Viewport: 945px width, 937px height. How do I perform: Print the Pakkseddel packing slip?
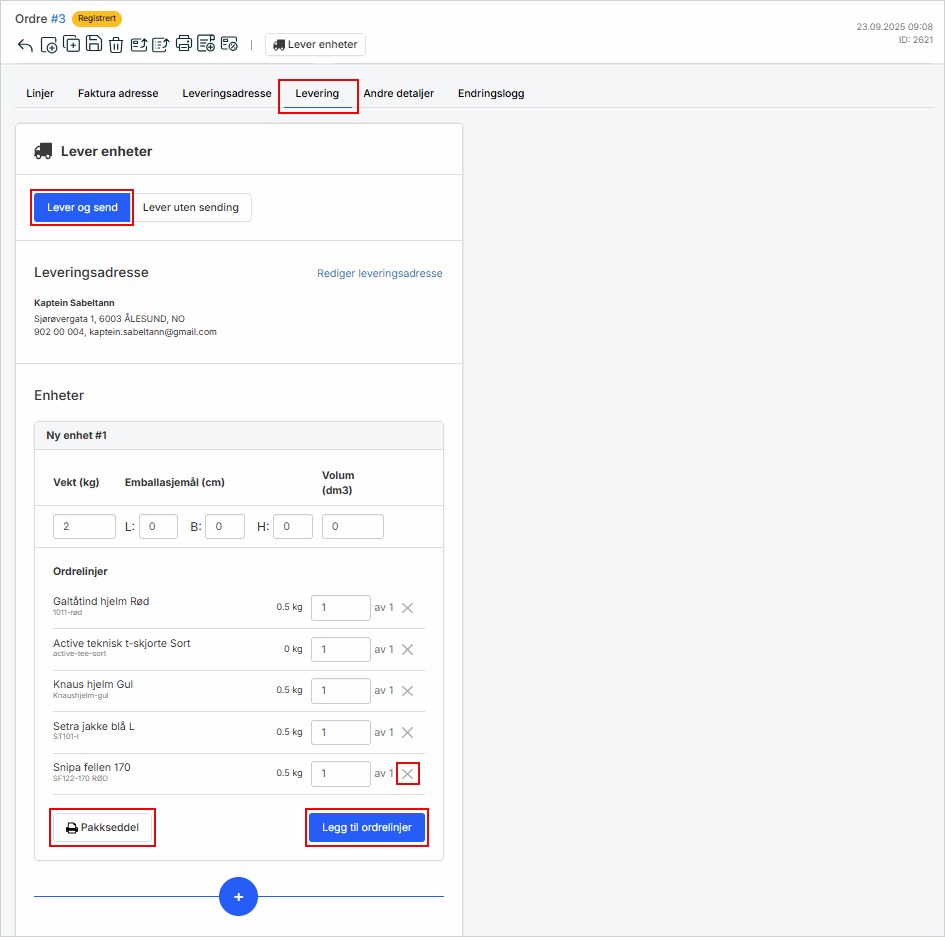click(102, 828)
